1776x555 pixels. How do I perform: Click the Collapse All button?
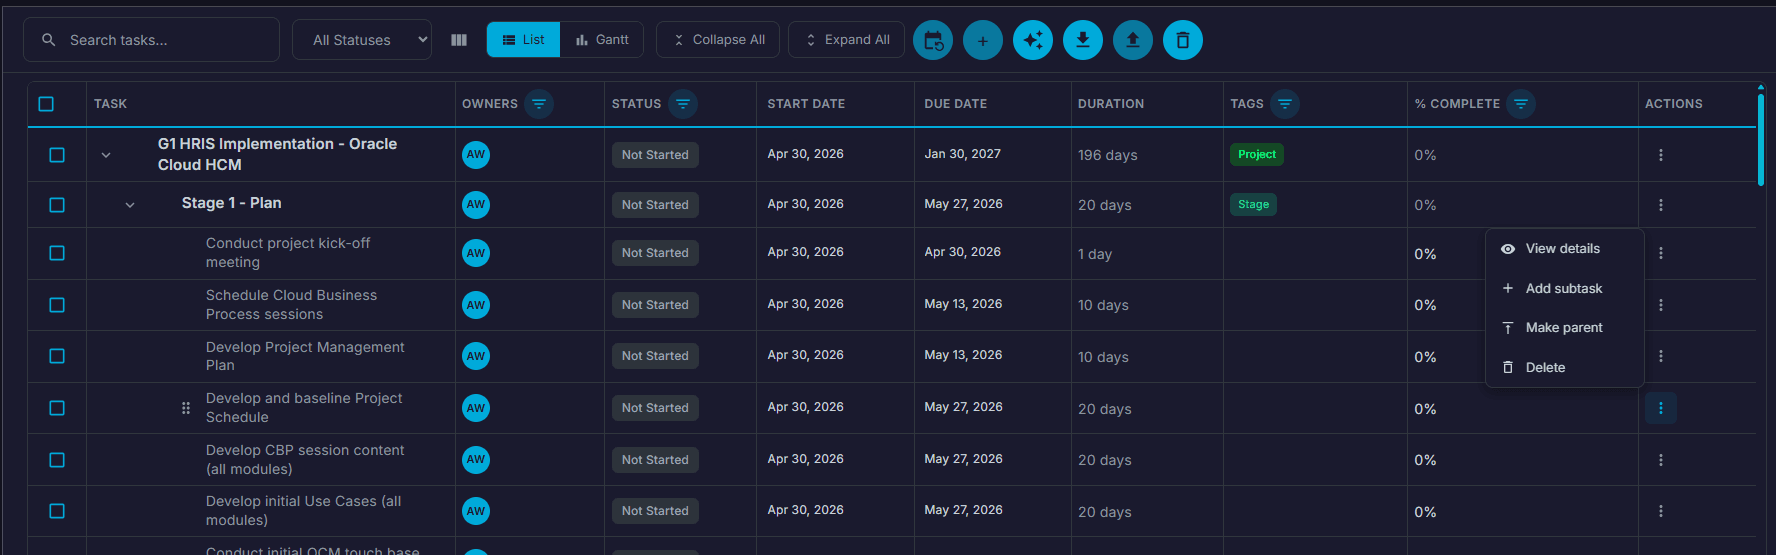tap(718, 40)
